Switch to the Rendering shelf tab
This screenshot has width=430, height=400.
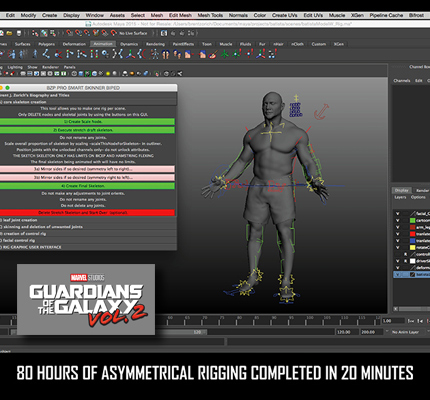point(155,44)
